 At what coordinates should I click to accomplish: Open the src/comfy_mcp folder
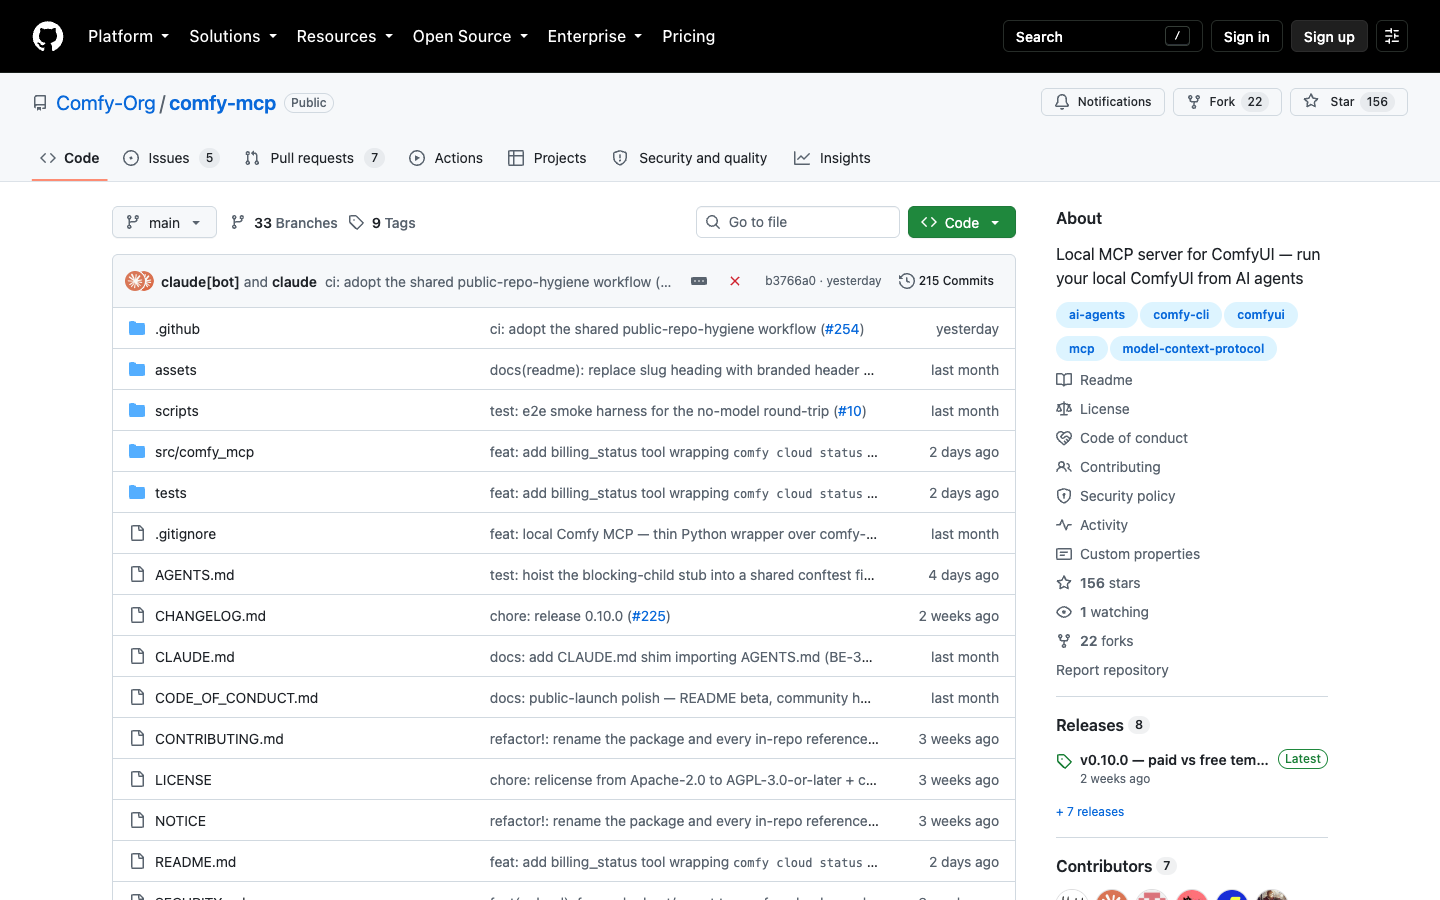(204, 452)
